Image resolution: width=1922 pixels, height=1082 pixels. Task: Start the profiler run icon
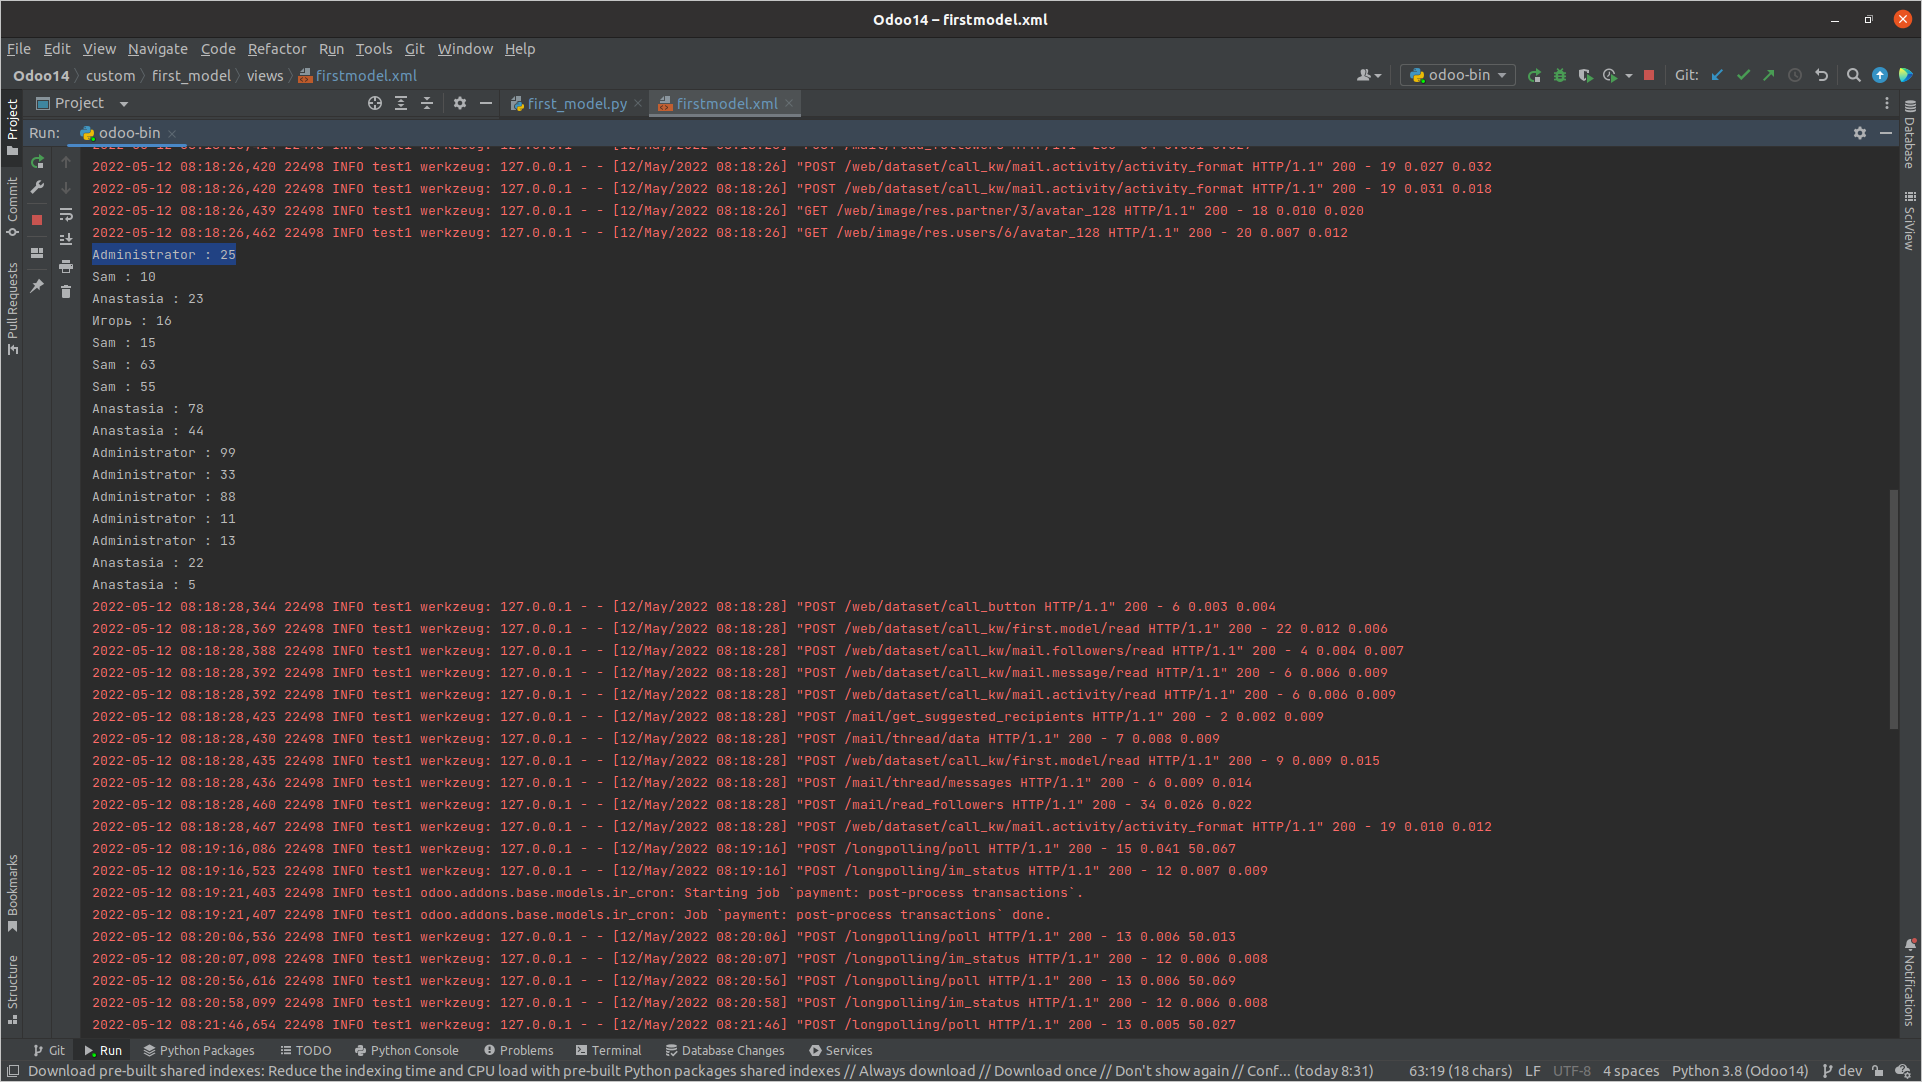point(1610,76)
